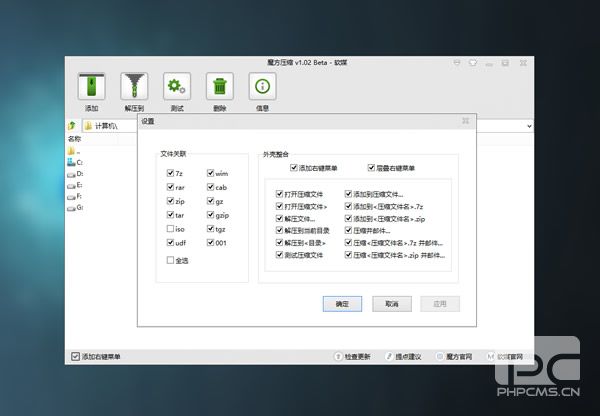
Task: Click the 删除 green trash bin icon
Action: [220, 86]
